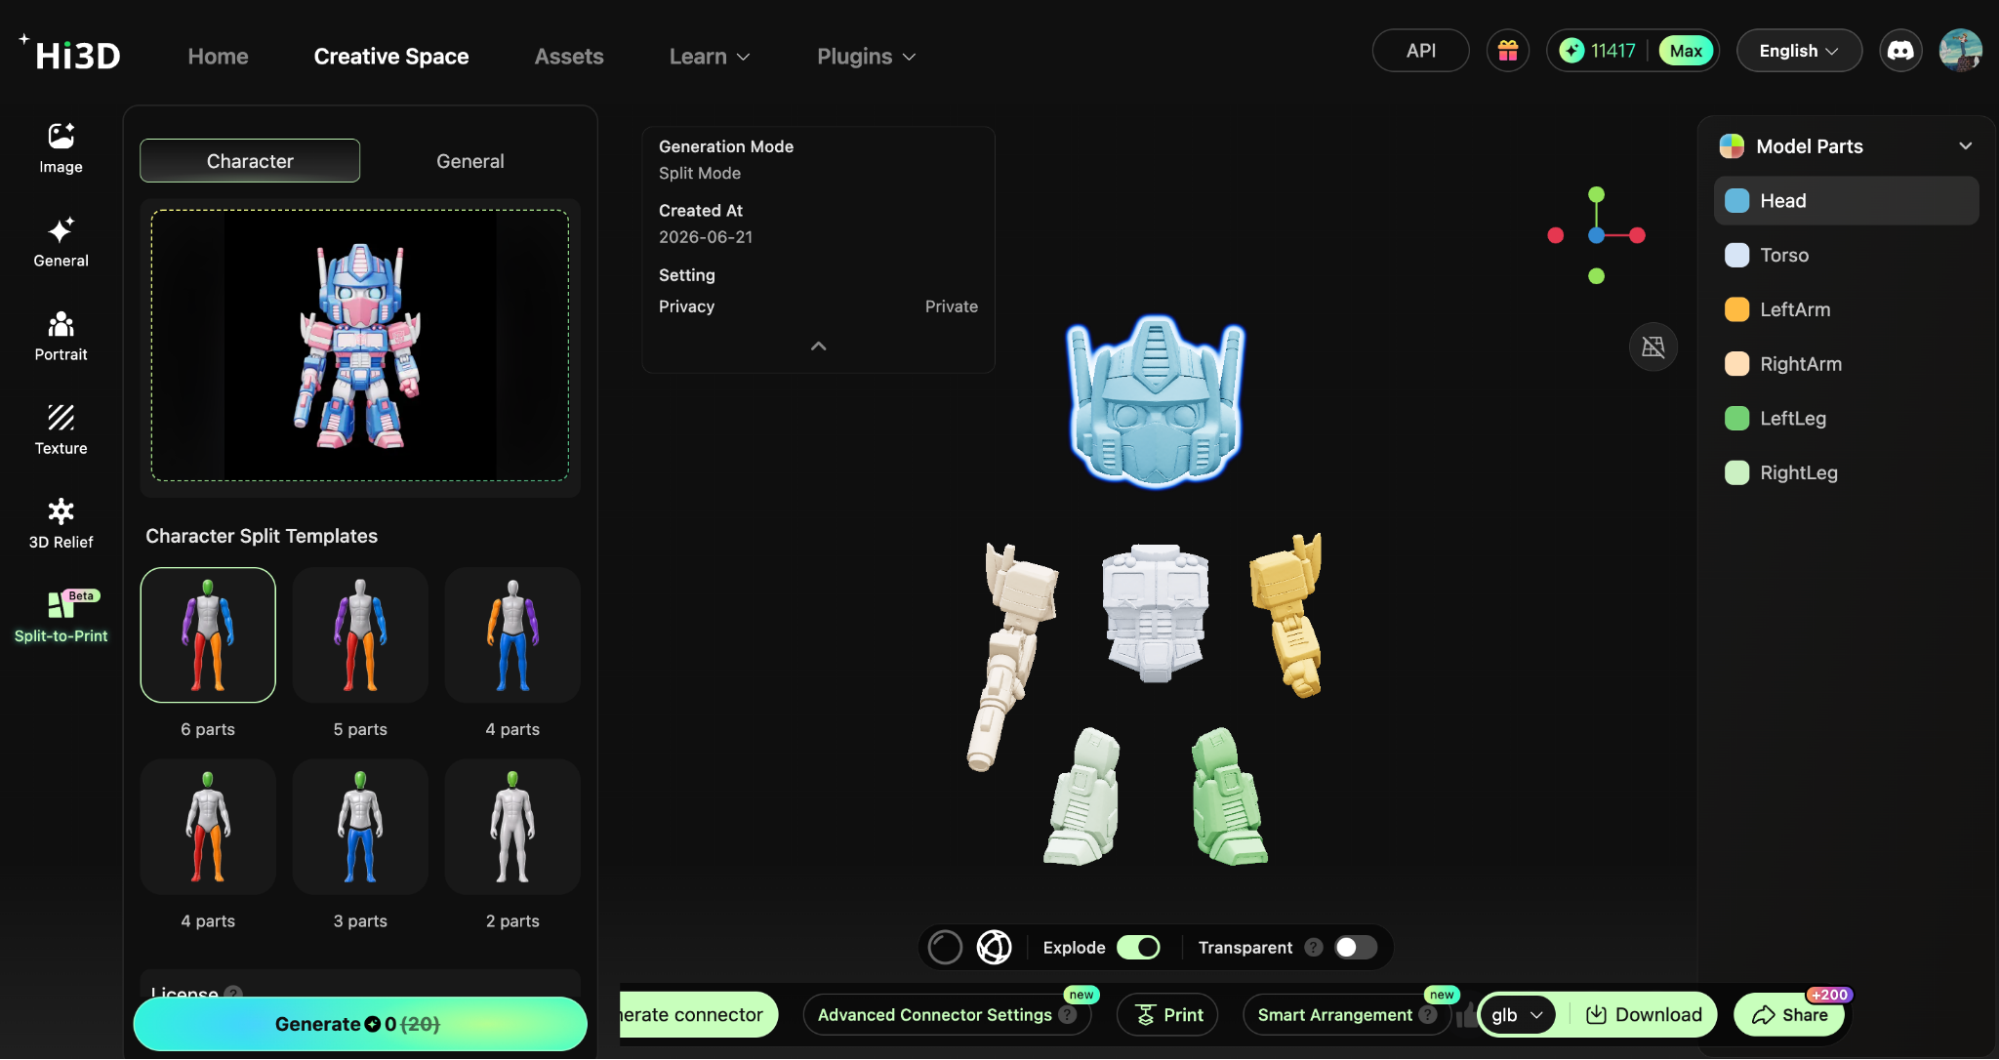Expand the Plugins menu
This screenshot has height=1060, width=1999.
[x=866, y=57]
